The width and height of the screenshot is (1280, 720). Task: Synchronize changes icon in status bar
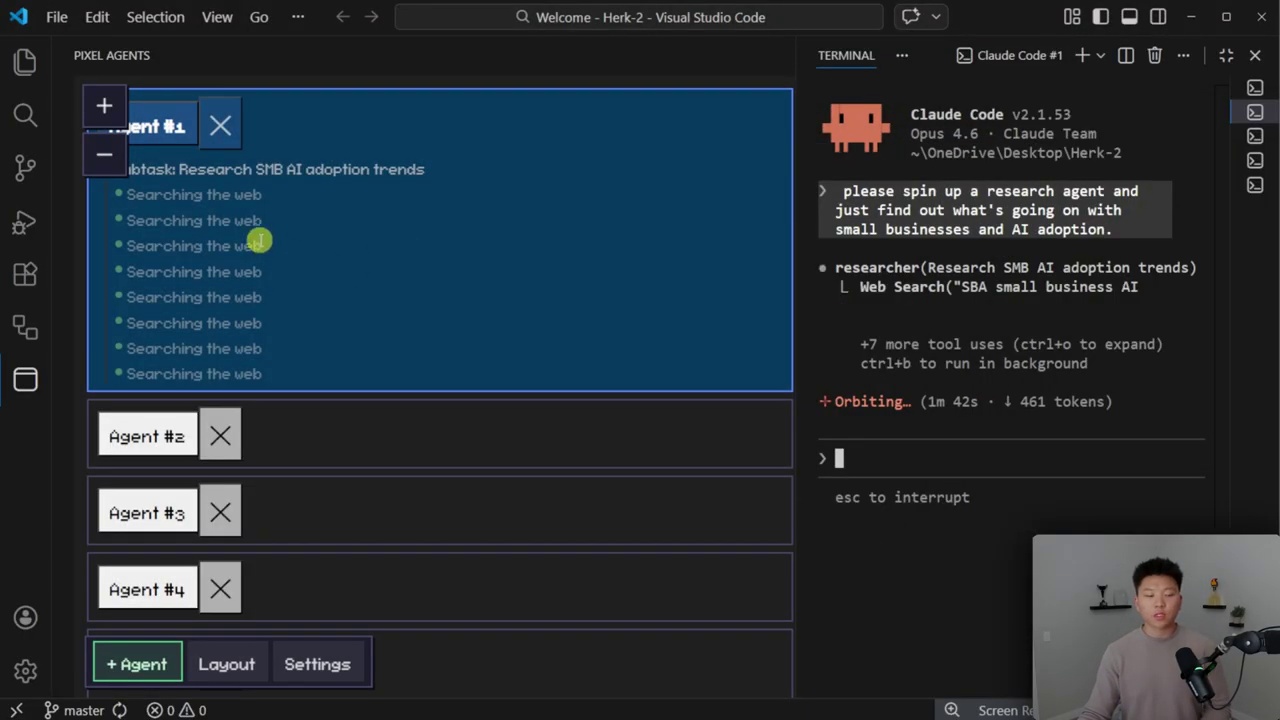point(119,710)
